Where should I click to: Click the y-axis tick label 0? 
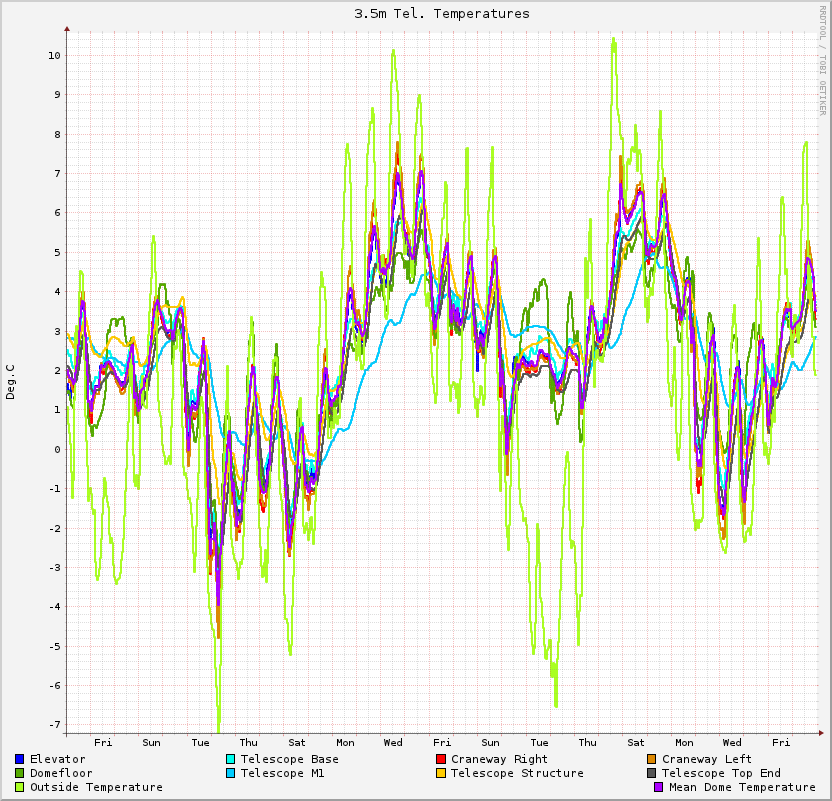[x=57, y=449]
